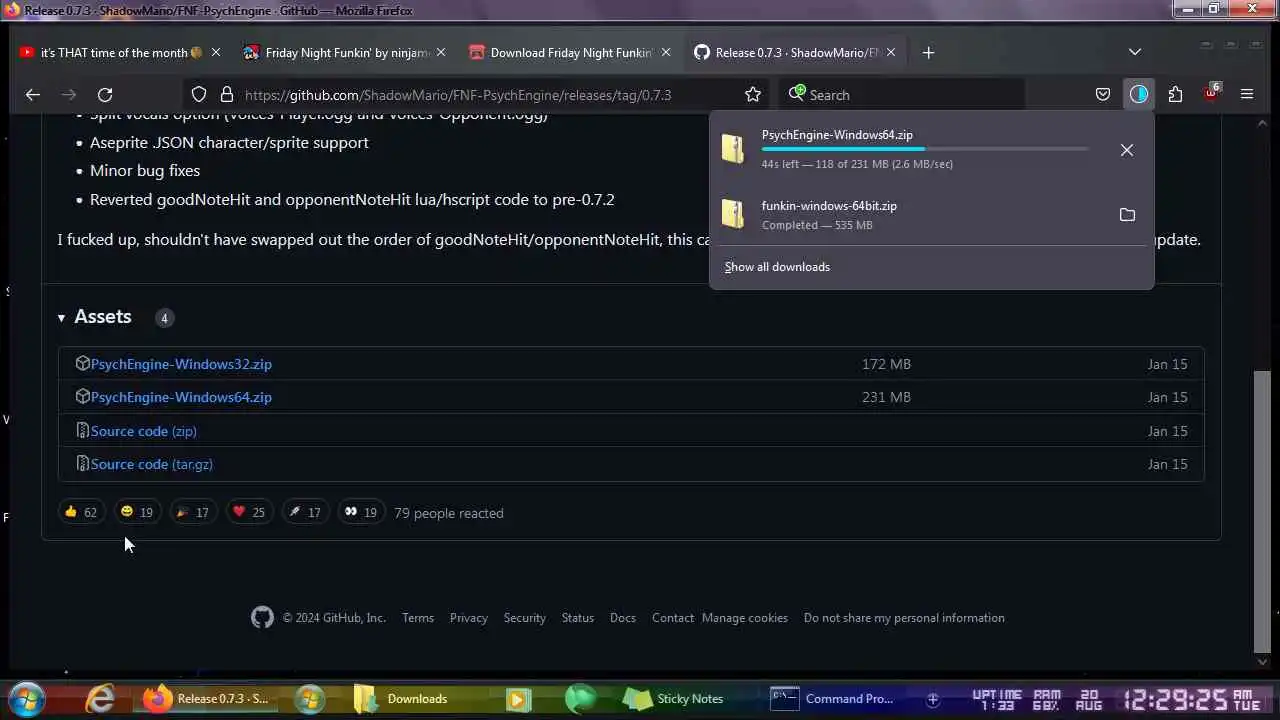Launch Internet Explorer from taskbar
1280x720 pixels.
100,698
